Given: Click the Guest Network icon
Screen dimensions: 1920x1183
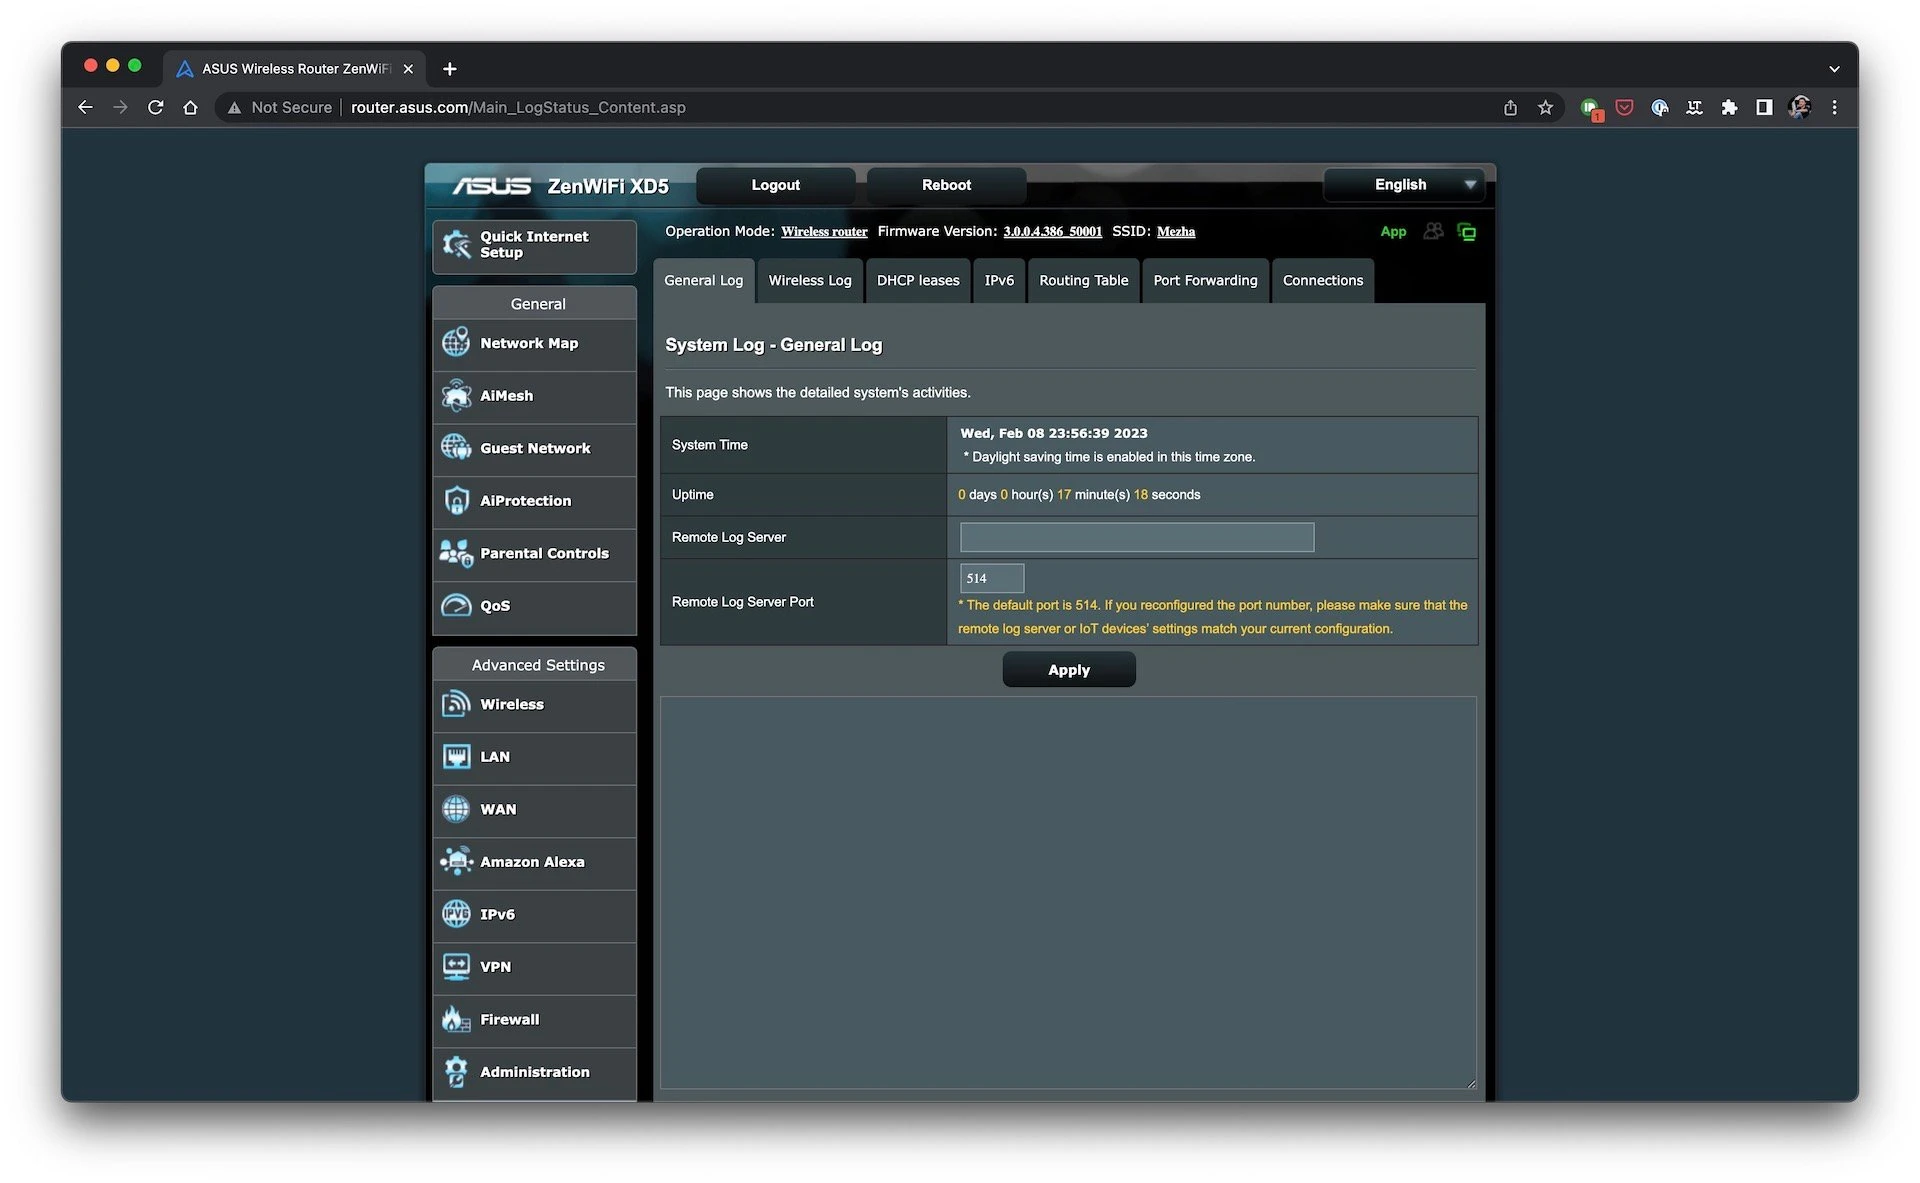Looking at the screenshot, I should (456, 447).
